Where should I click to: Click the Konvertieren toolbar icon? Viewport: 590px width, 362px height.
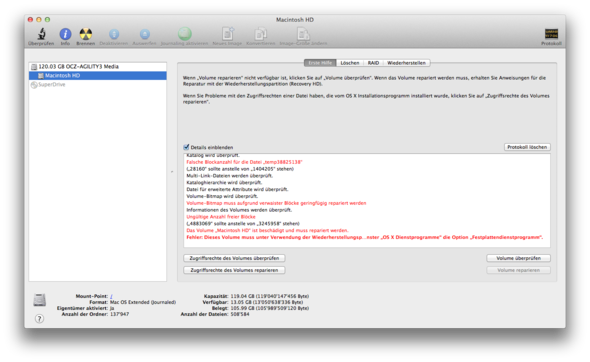coord(260,34)
